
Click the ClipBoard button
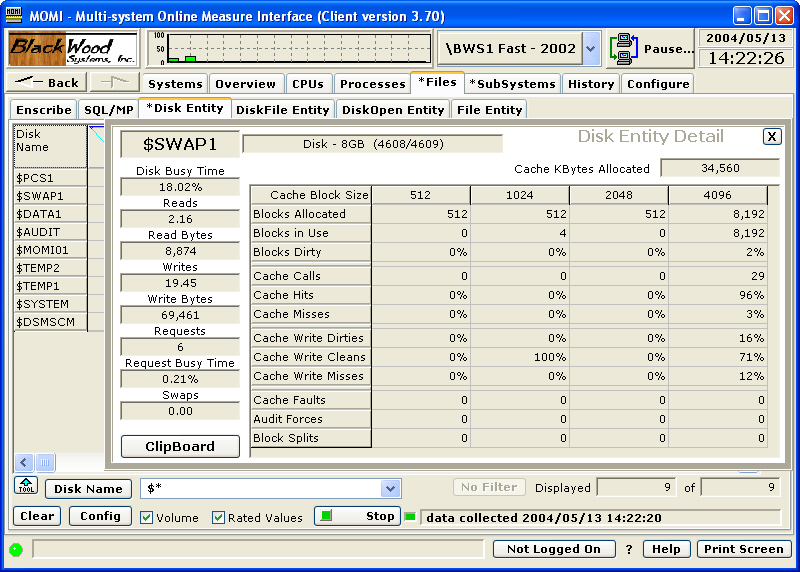click(x=180, y=446)
